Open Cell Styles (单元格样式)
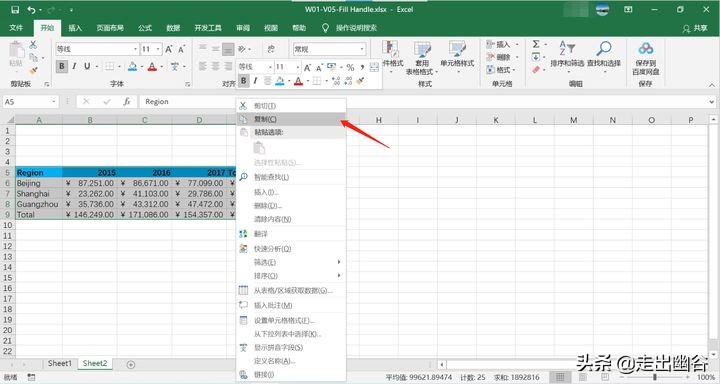Image resolution: width=720 pixels, height=384 pixels. [x=457, y=58]
